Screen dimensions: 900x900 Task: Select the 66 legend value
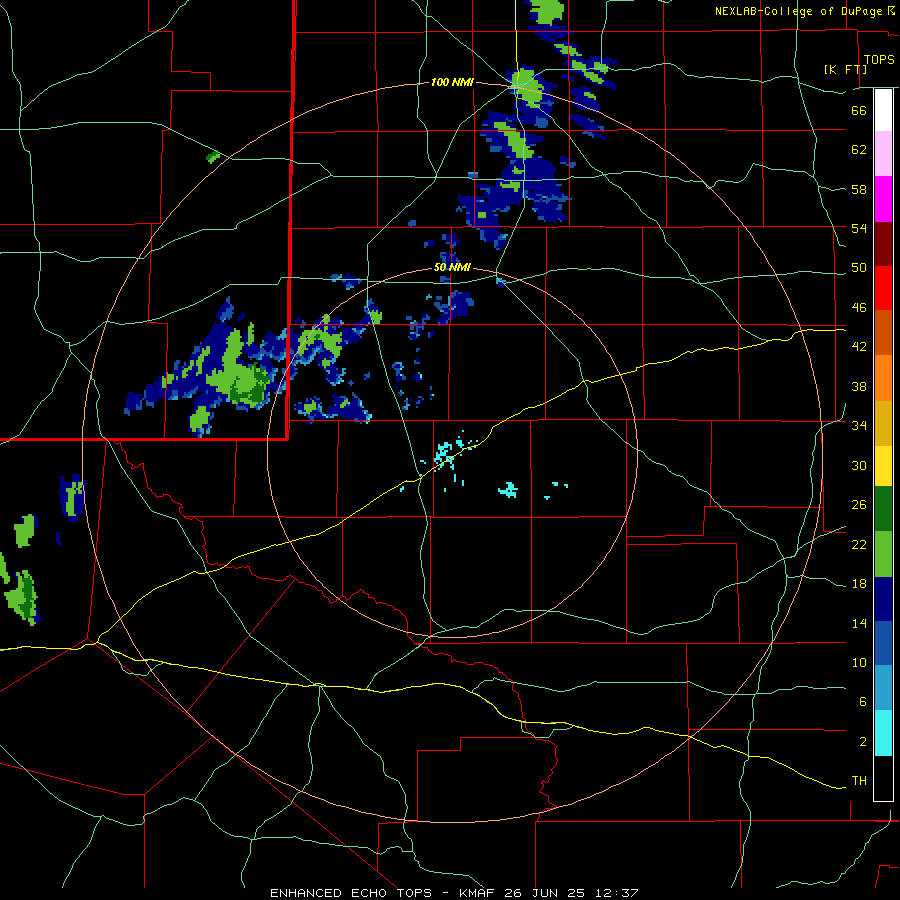pyautogui.click(x=859, y=110)
